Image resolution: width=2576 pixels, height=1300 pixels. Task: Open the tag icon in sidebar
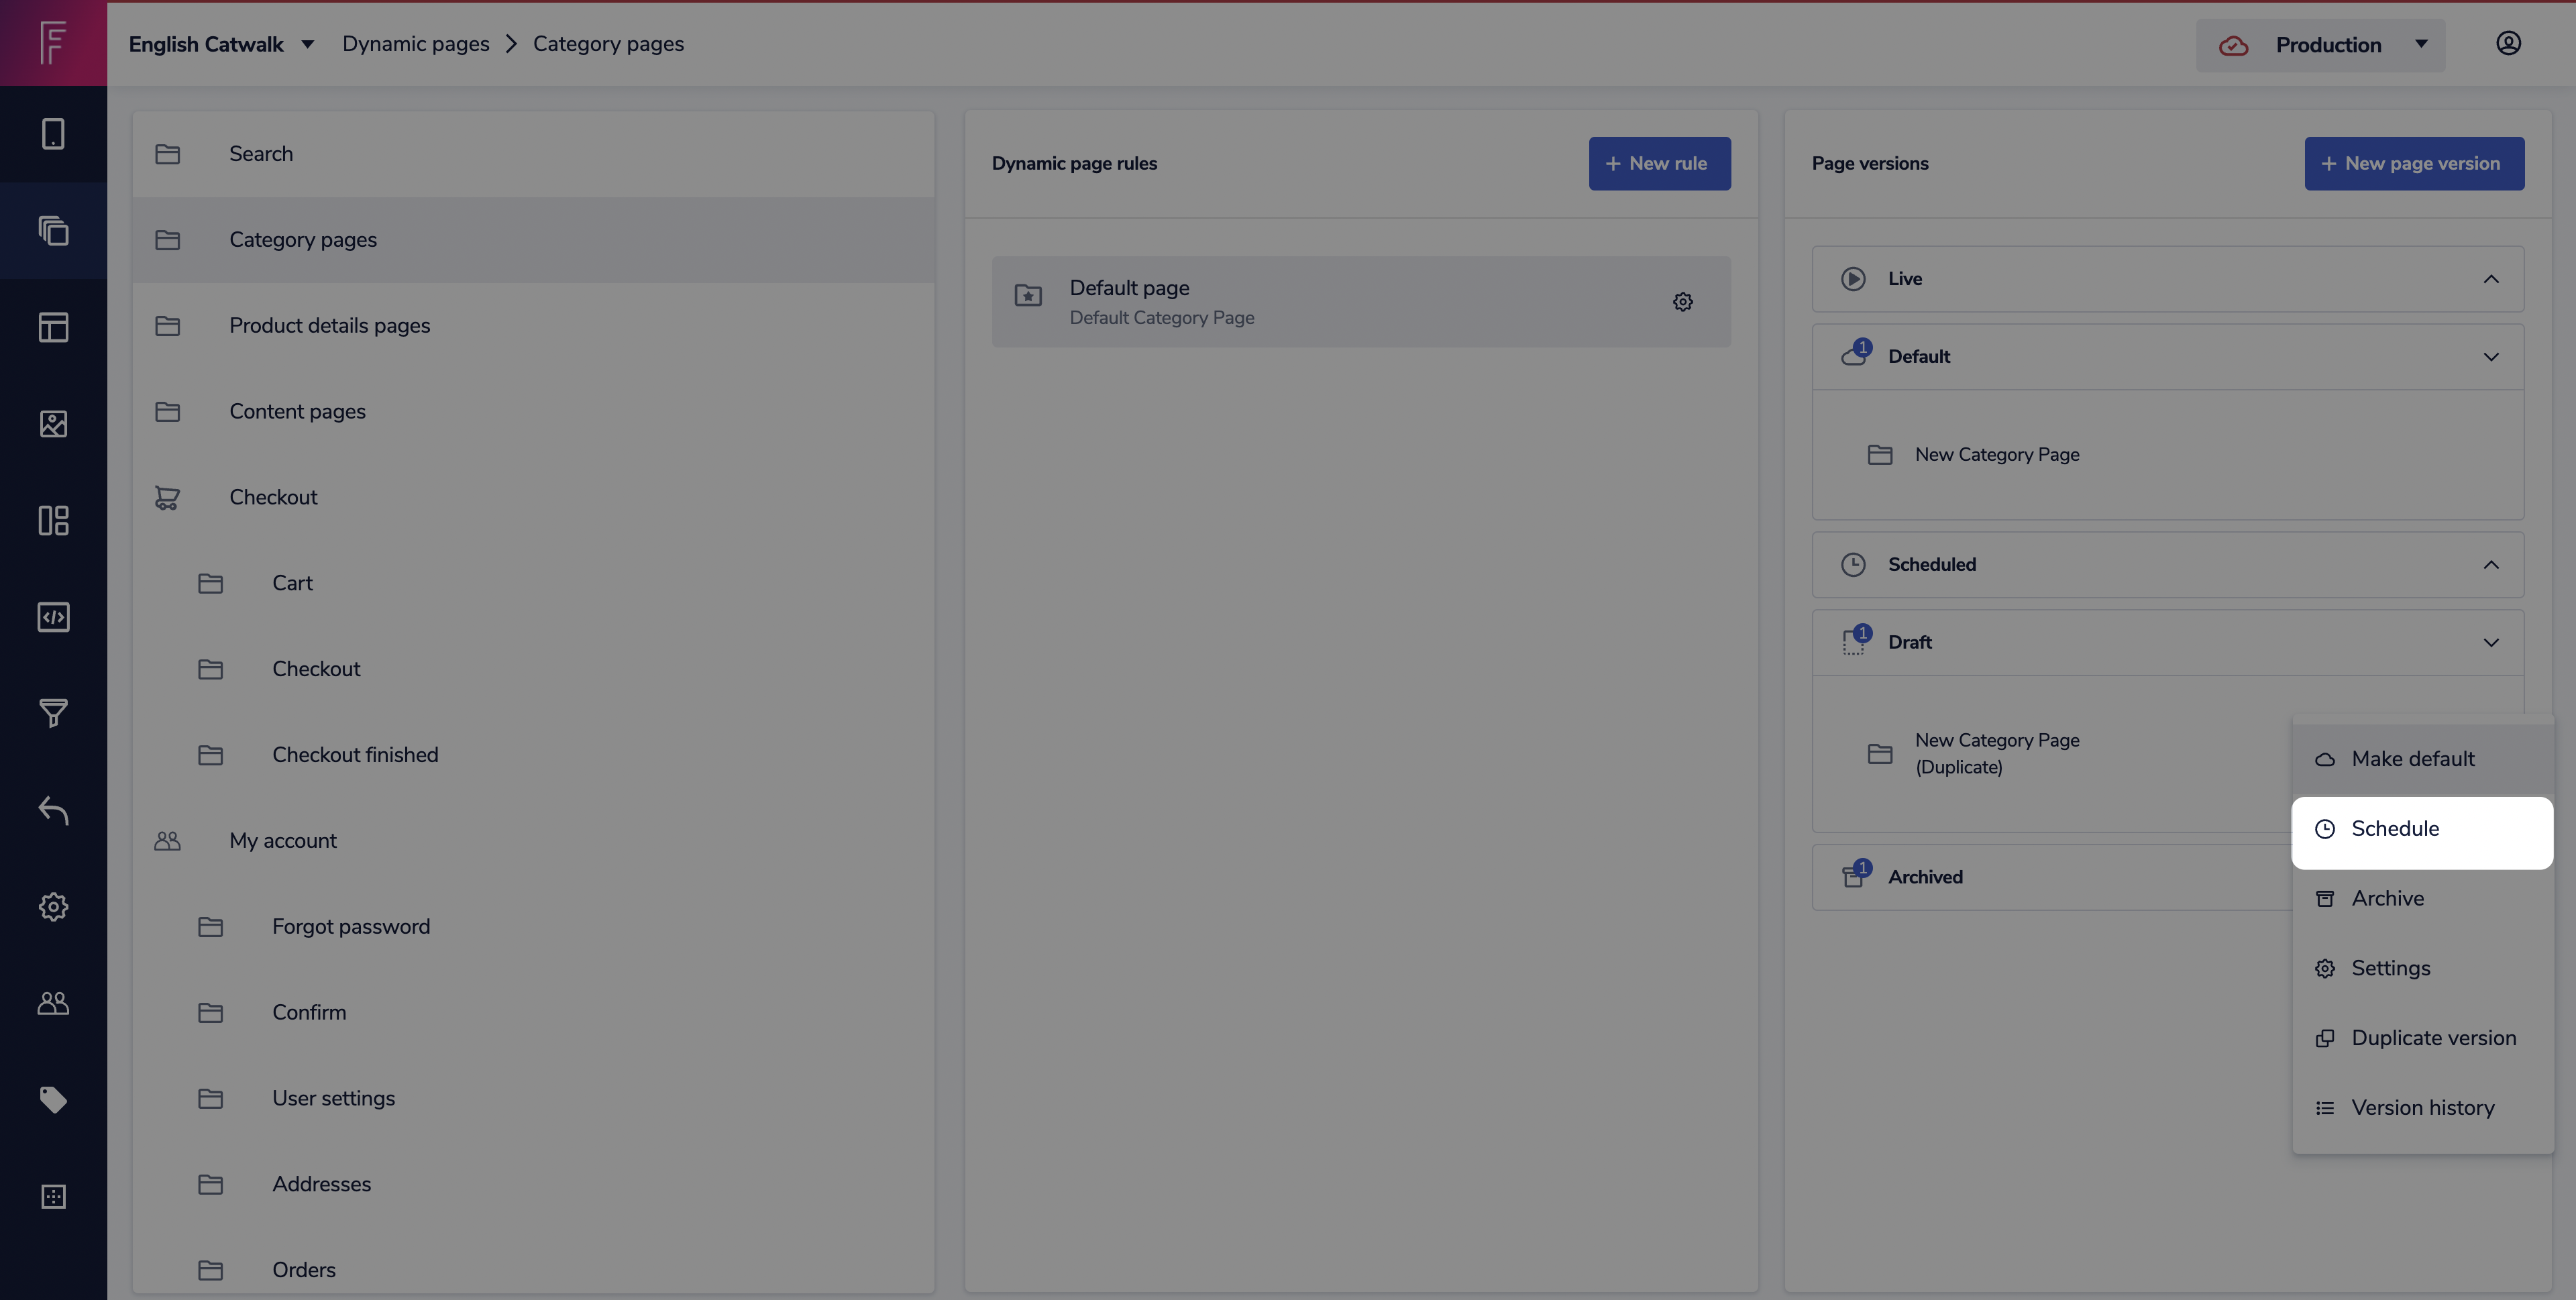coord(53,1100)
